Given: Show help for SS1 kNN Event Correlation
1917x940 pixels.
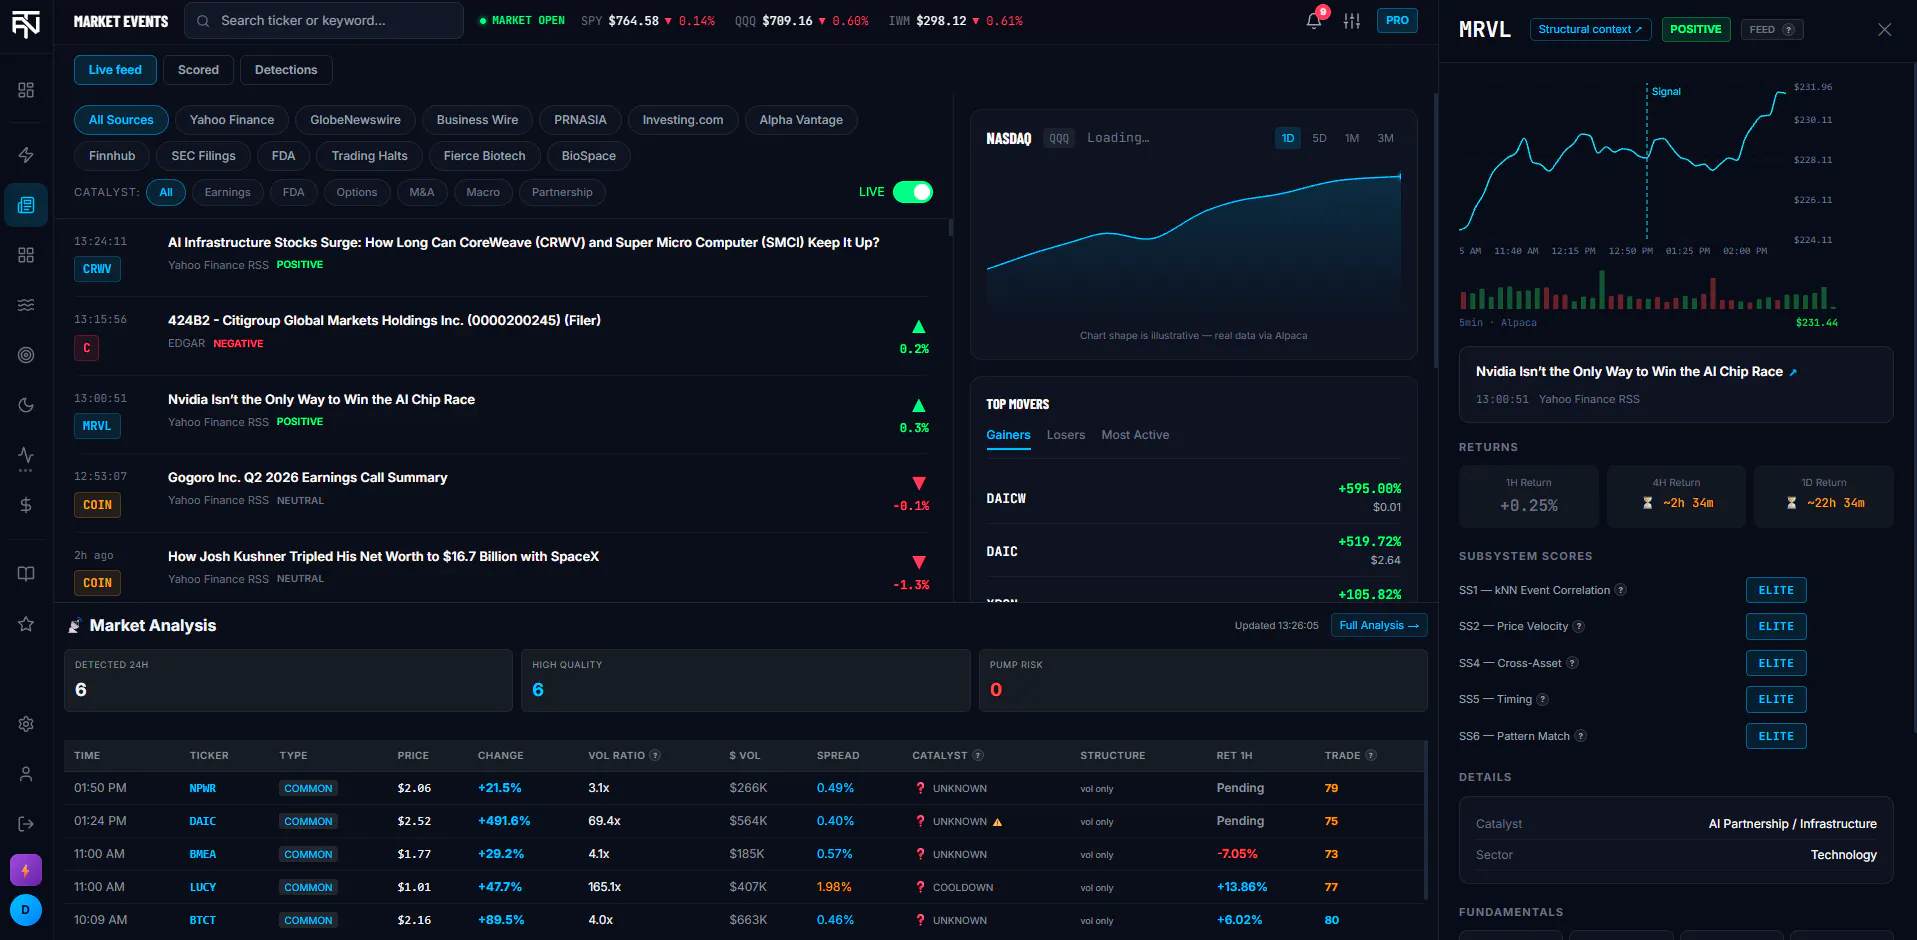Looking at the screenshot, I should pos(1621,590).
